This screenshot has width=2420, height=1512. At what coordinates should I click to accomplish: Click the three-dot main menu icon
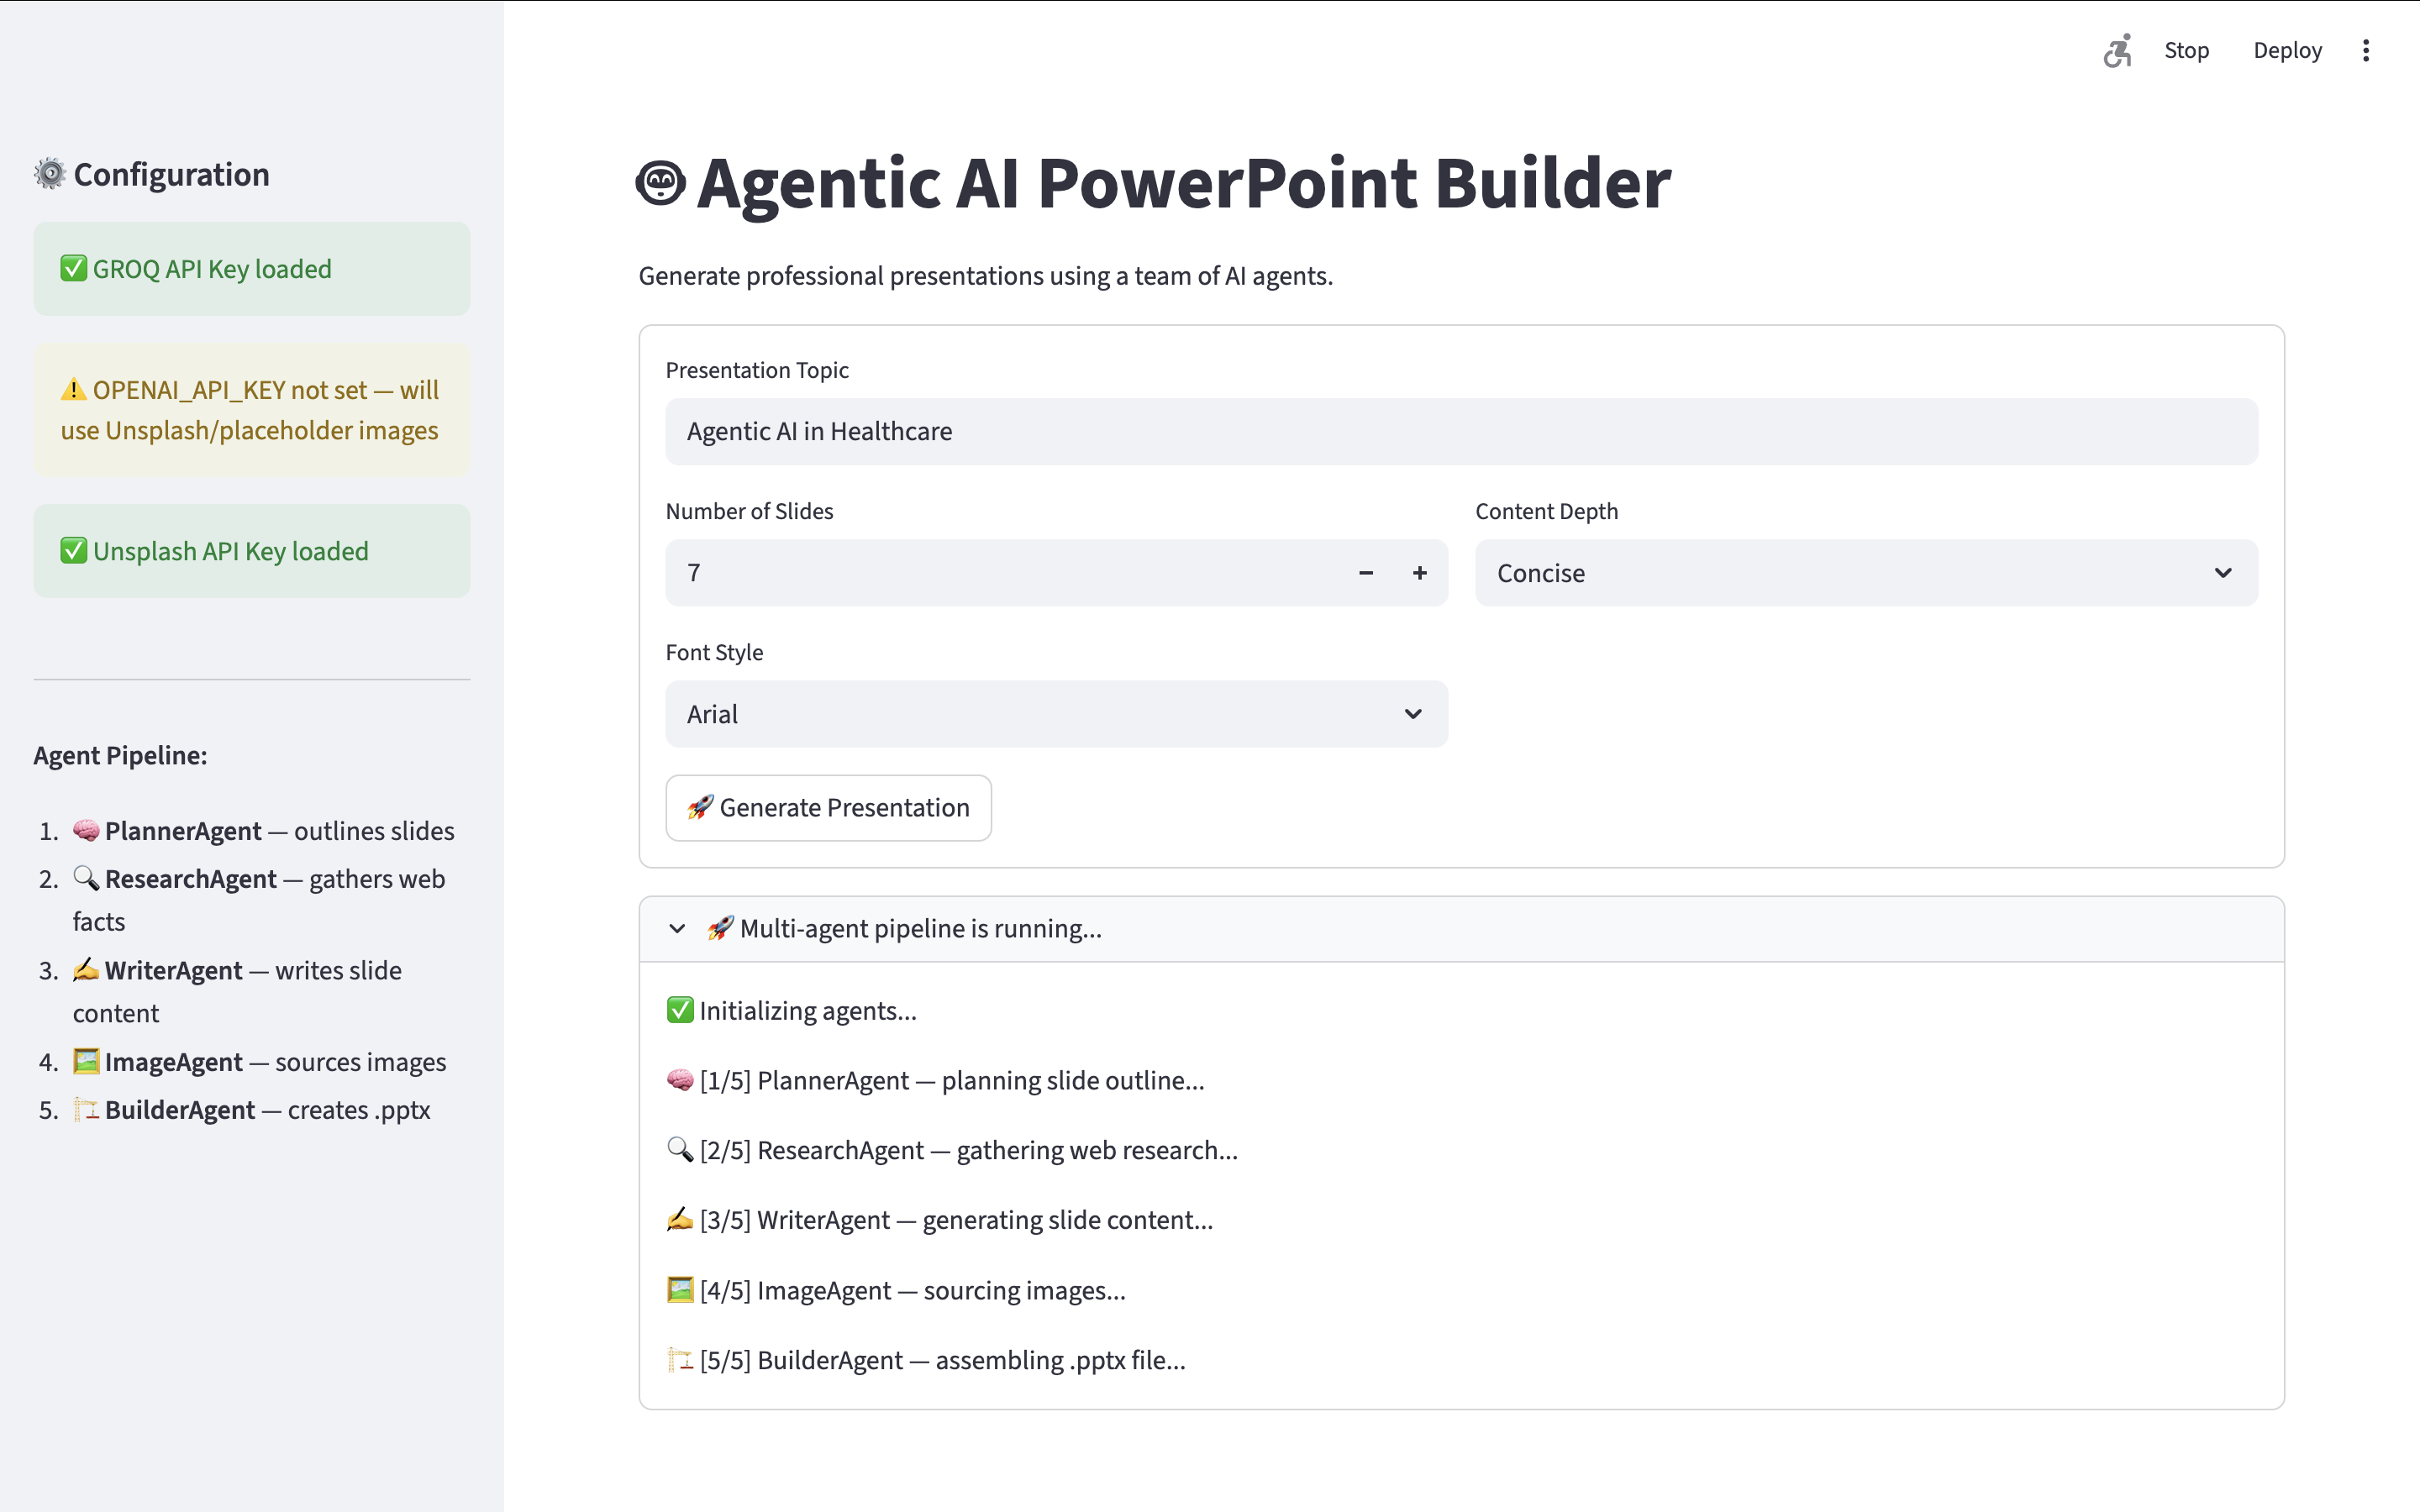[x=2365, y=51]
